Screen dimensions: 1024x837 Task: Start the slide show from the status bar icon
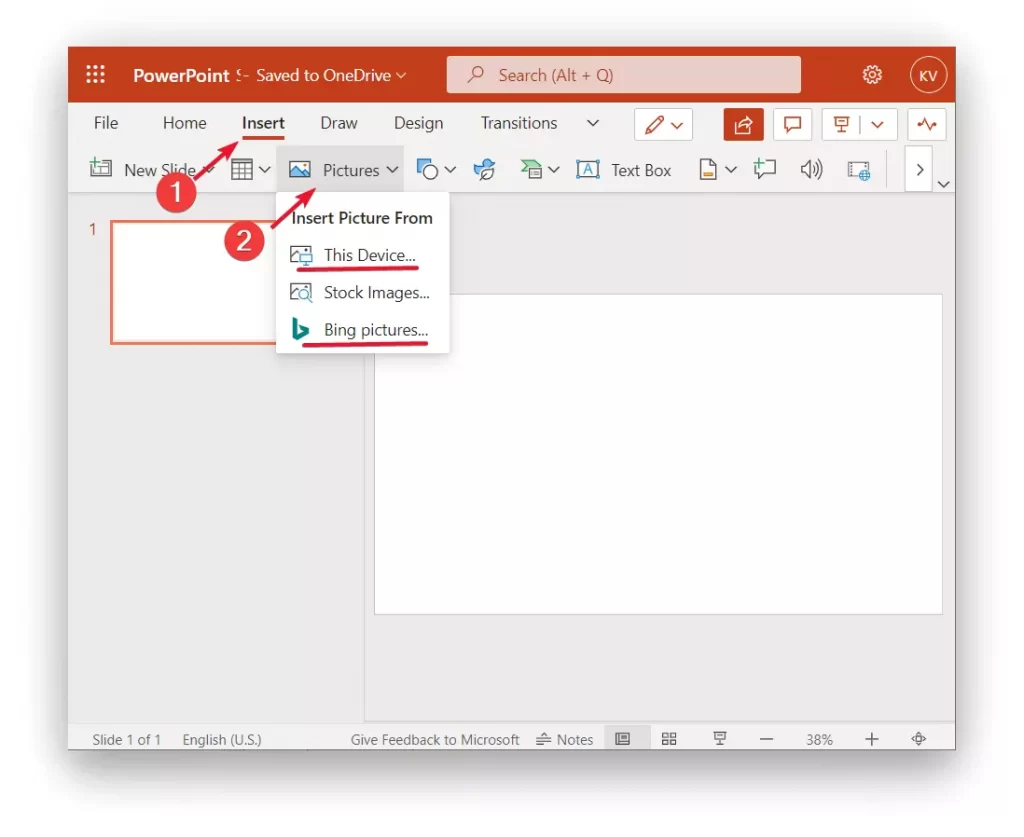click(719, 738)
